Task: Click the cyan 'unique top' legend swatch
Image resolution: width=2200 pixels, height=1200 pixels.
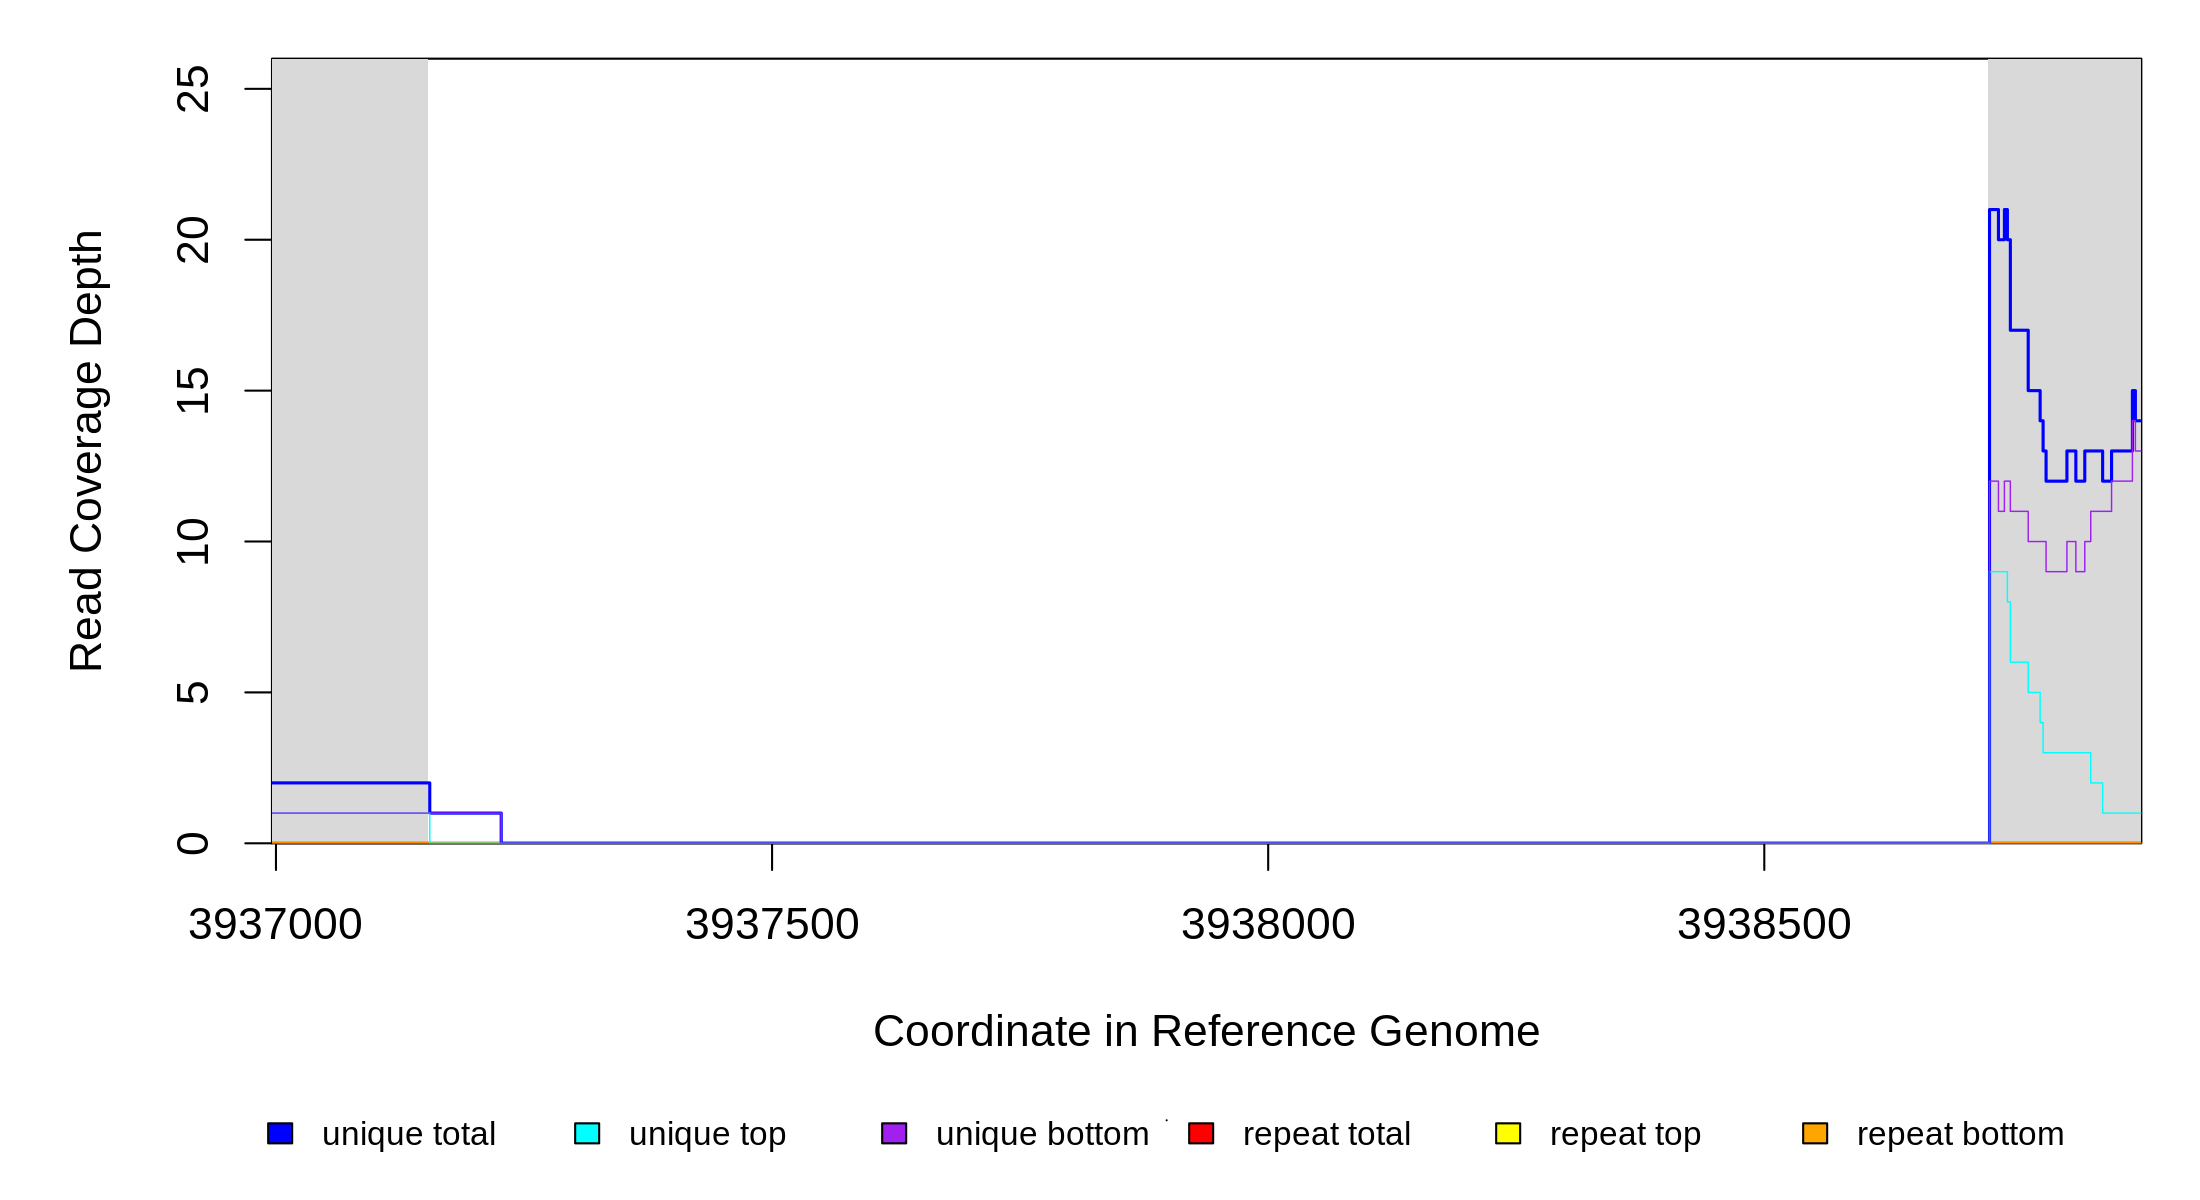Action: point(587,1133)
